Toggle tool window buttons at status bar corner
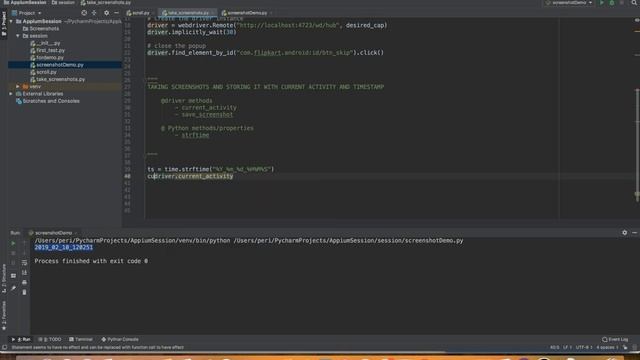Viewport: 640px width, 360px height. pyautogui.click(x=4, y=348)
